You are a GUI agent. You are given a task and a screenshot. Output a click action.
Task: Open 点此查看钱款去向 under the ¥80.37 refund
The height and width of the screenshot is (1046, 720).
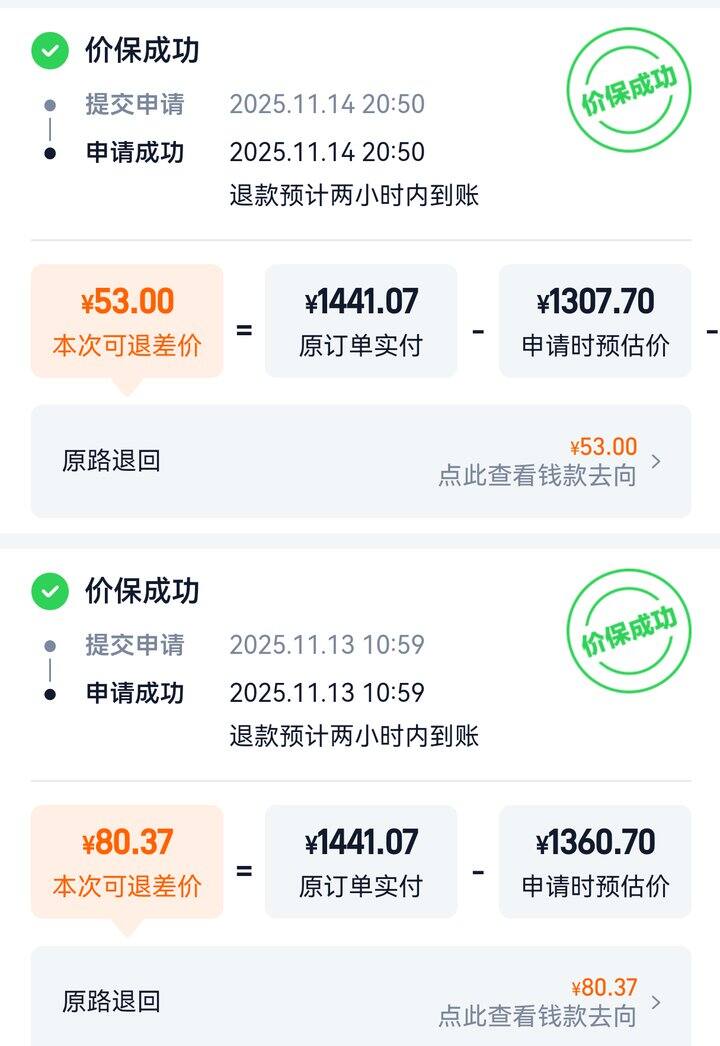click(537, 1016)
